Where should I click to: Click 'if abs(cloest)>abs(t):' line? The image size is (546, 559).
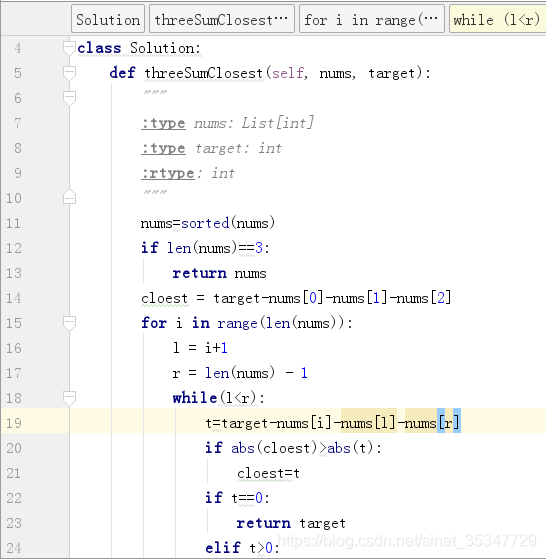click(293, 448)
